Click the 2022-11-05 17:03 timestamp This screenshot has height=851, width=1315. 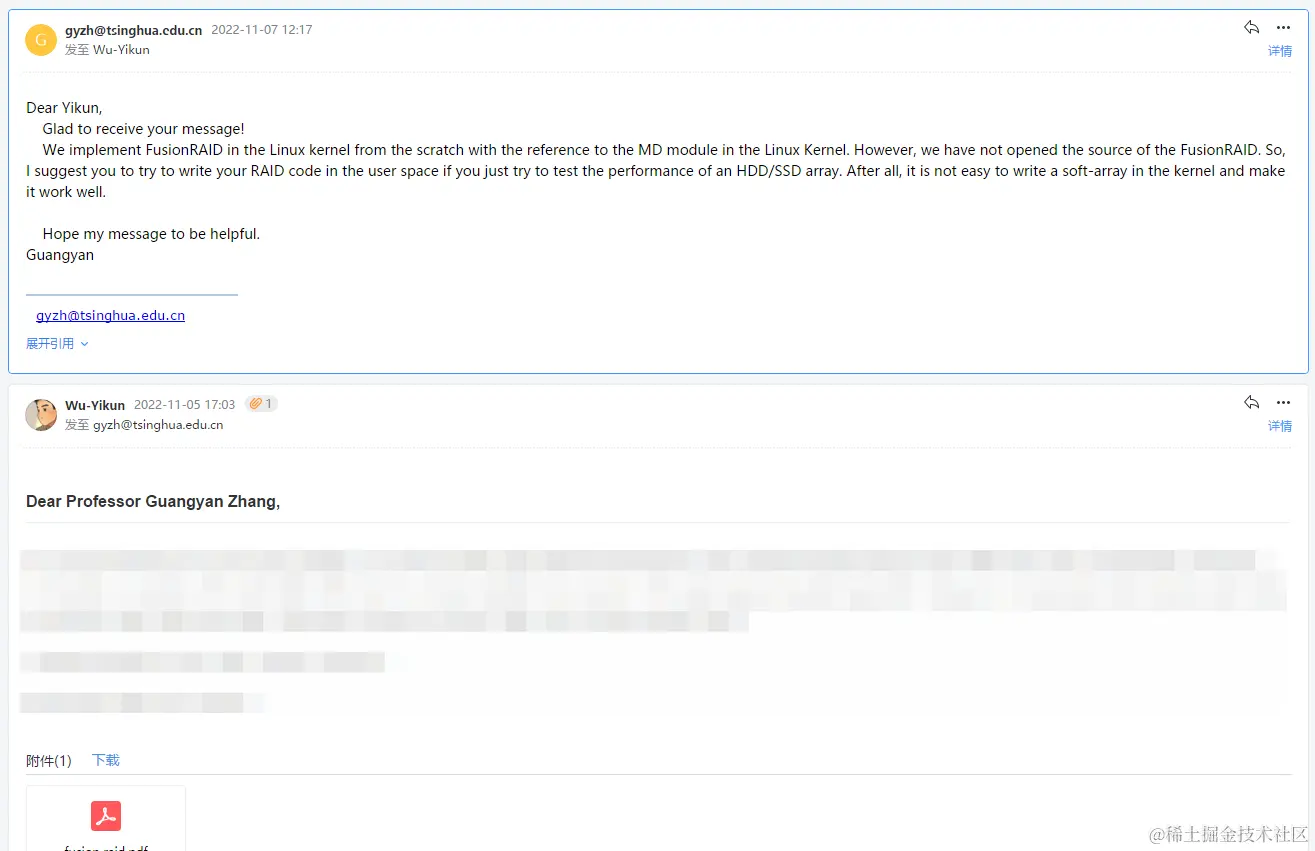[185, 405]
